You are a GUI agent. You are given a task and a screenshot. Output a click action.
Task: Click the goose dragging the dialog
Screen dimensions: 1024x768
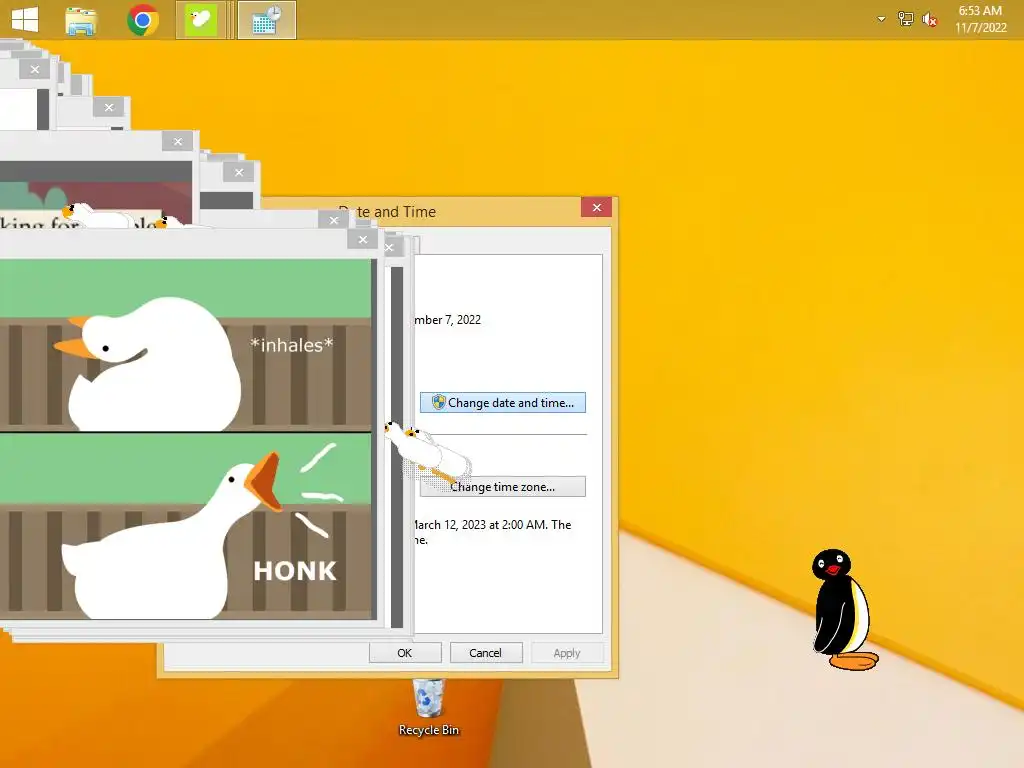[x=428, y=452]
